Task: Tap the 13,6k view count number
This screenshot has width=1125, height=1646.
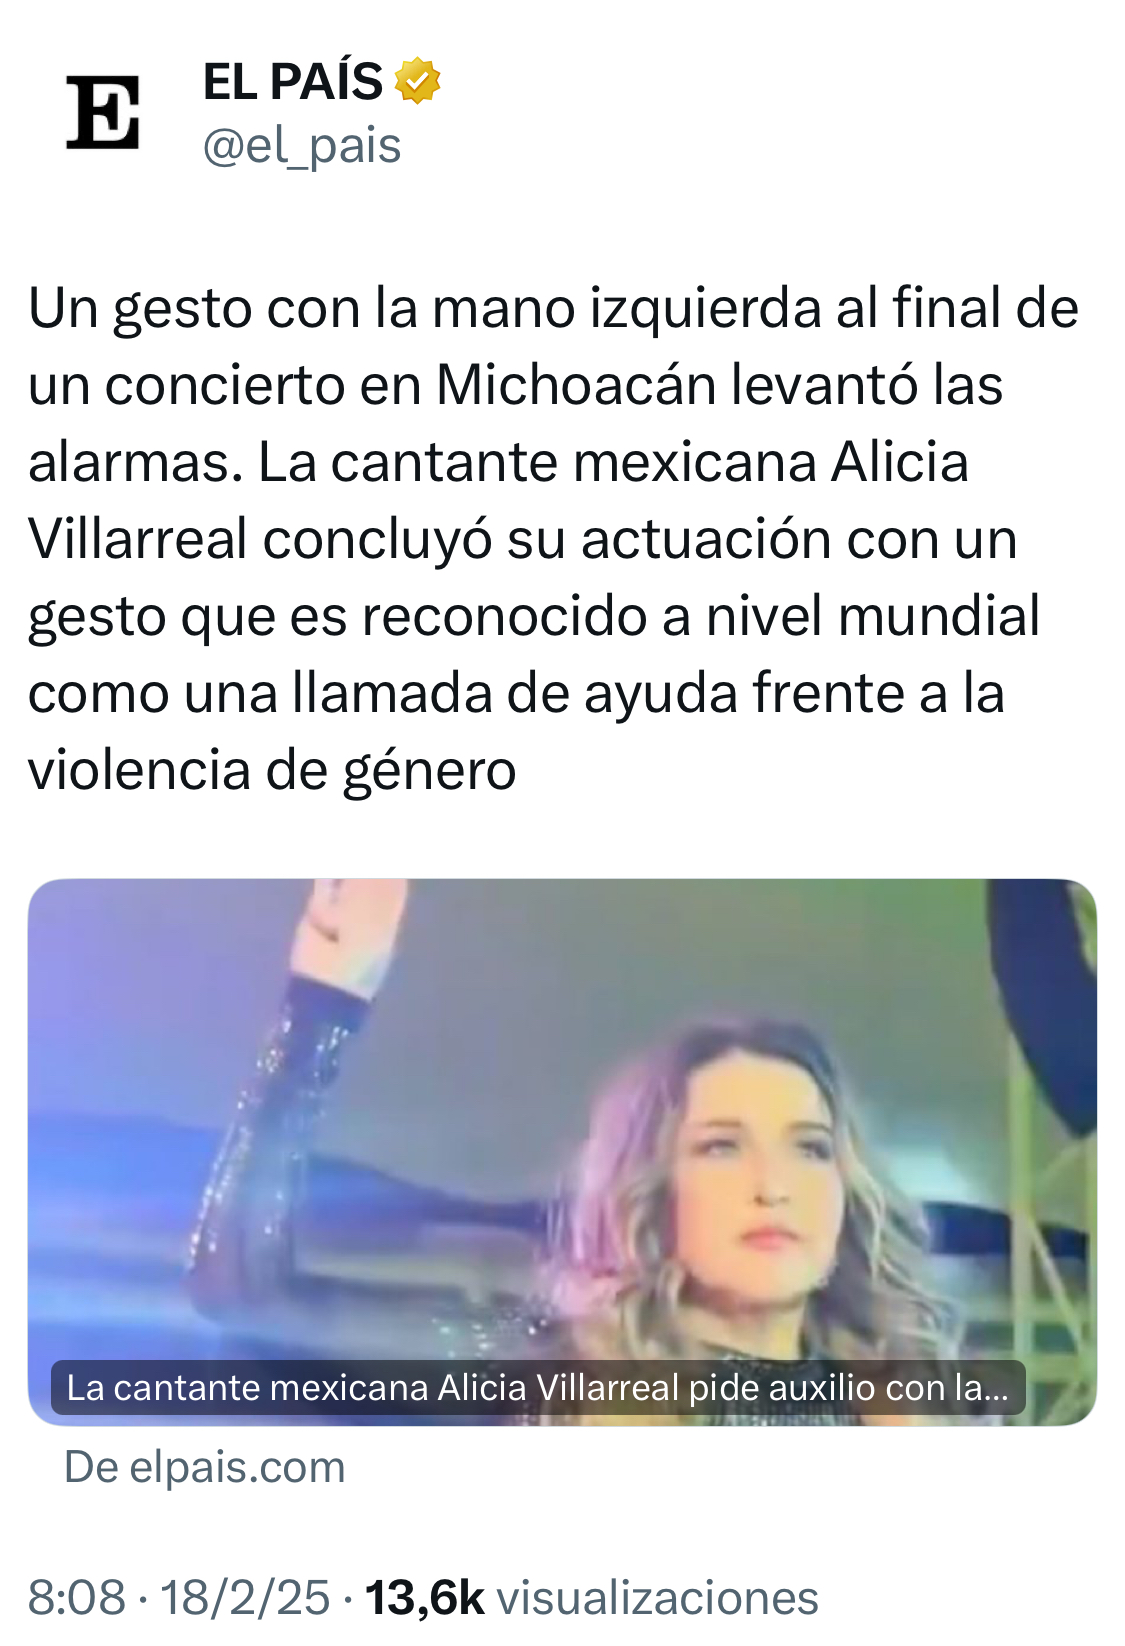Action: click(425, 1597)
